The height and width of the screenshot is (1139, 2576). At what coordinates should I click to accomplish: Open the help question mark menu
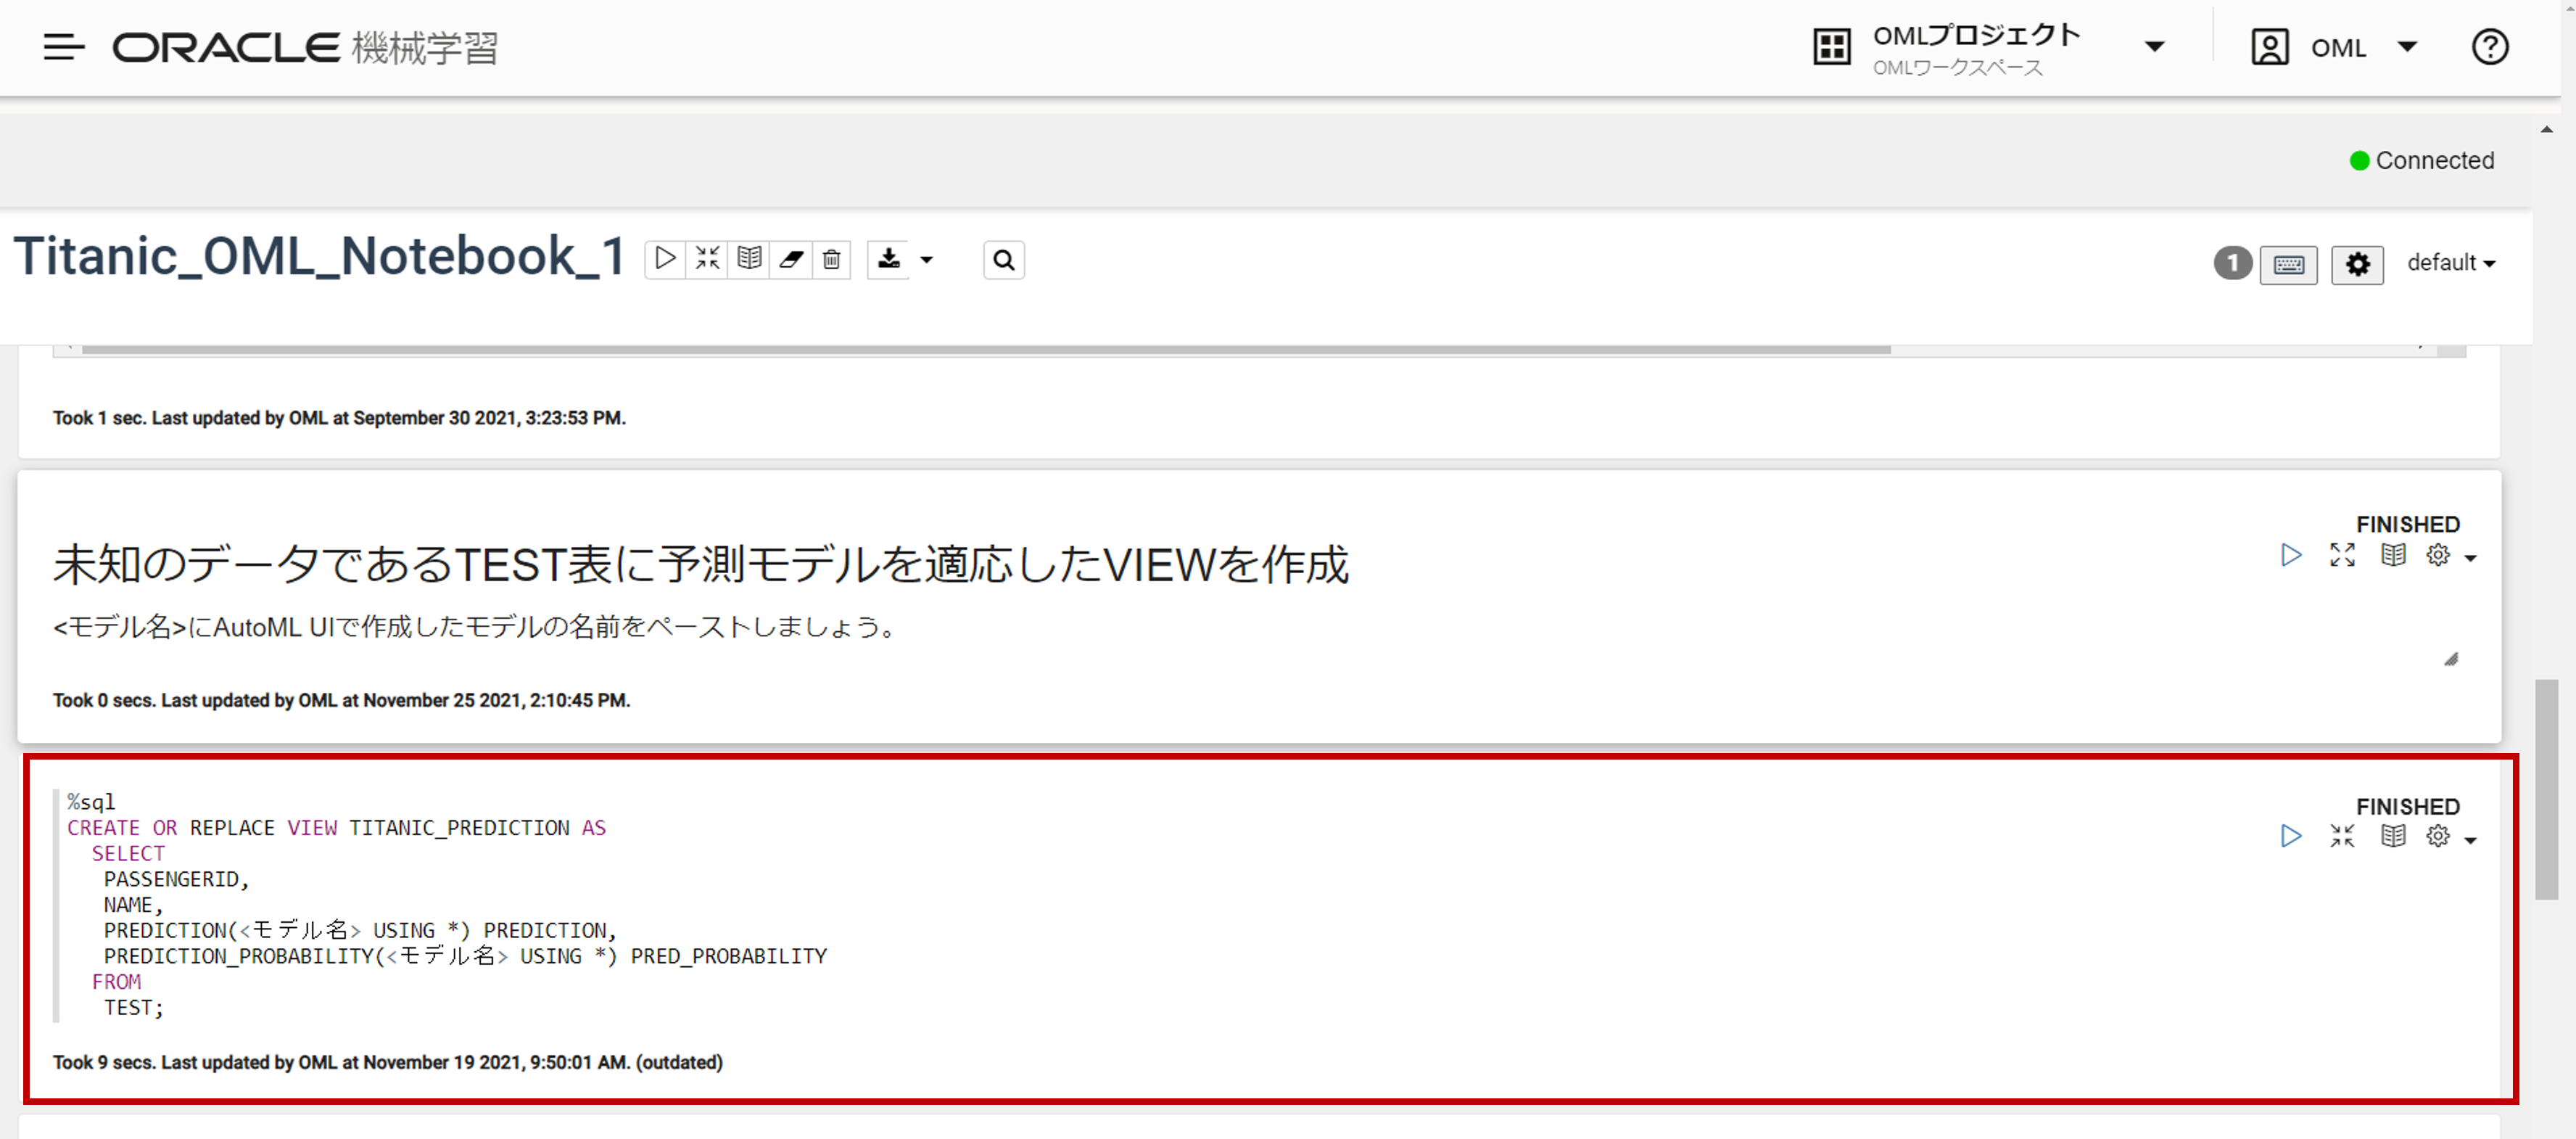2489,47
